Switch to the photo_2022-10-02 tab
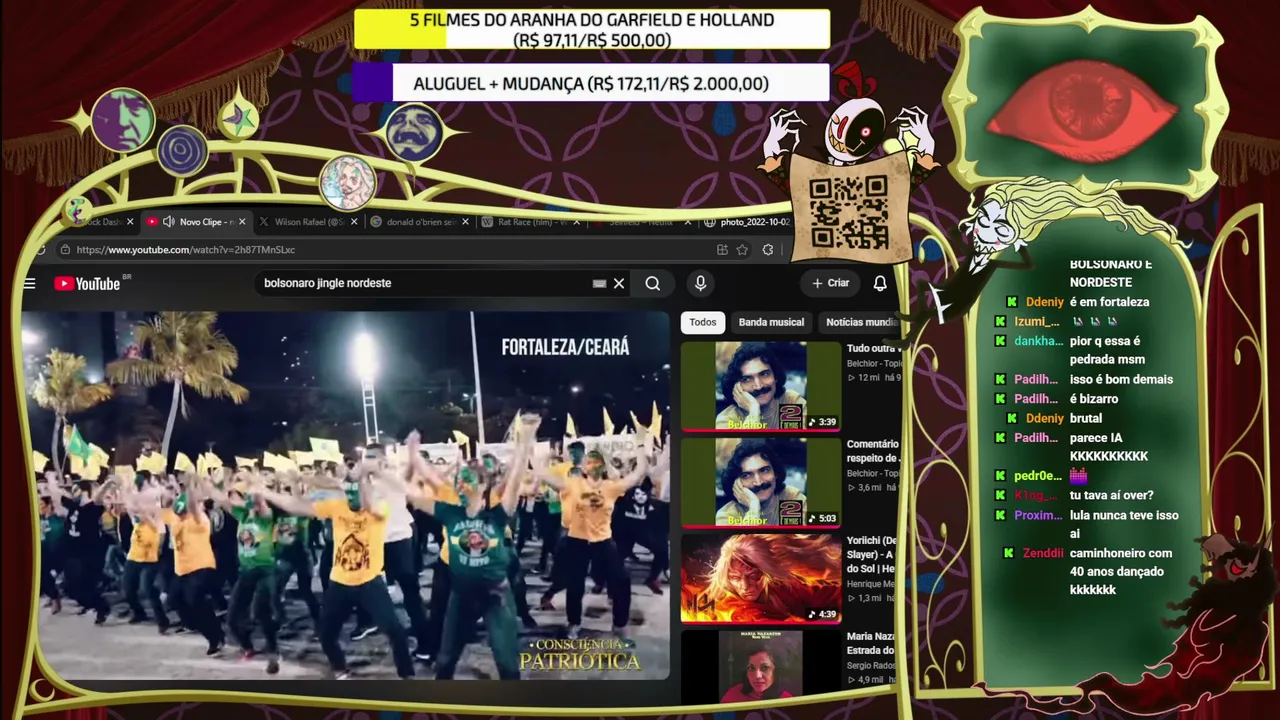Viewport: 1280px width, 720px height. 748,222
